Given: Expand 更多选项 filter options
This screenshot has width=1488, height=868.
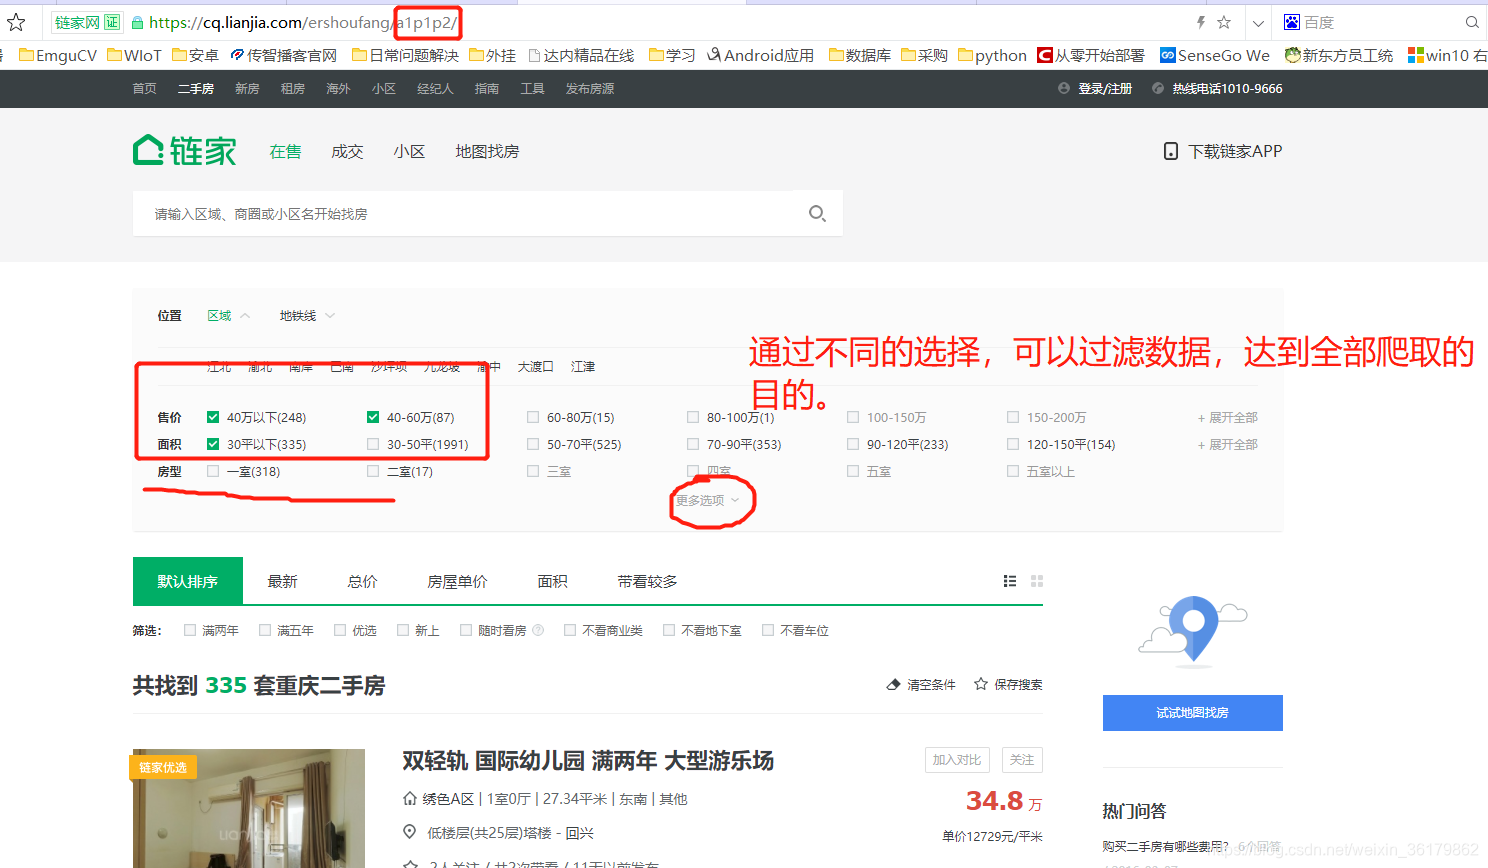Looking at the screenshot, I should click(707, 500).
